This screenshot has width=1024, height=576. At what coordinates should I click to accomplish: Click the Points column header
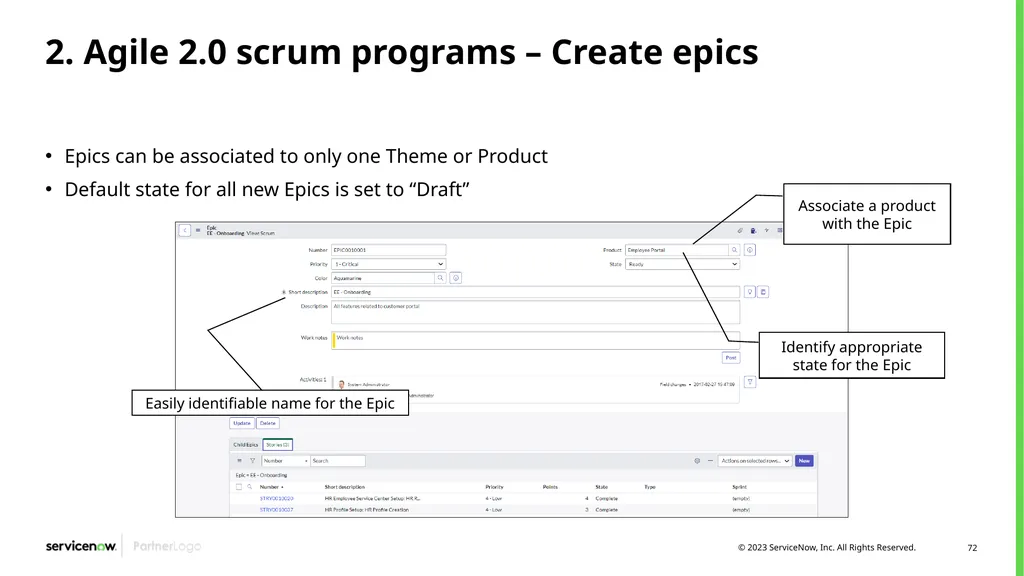coord(550,487)
